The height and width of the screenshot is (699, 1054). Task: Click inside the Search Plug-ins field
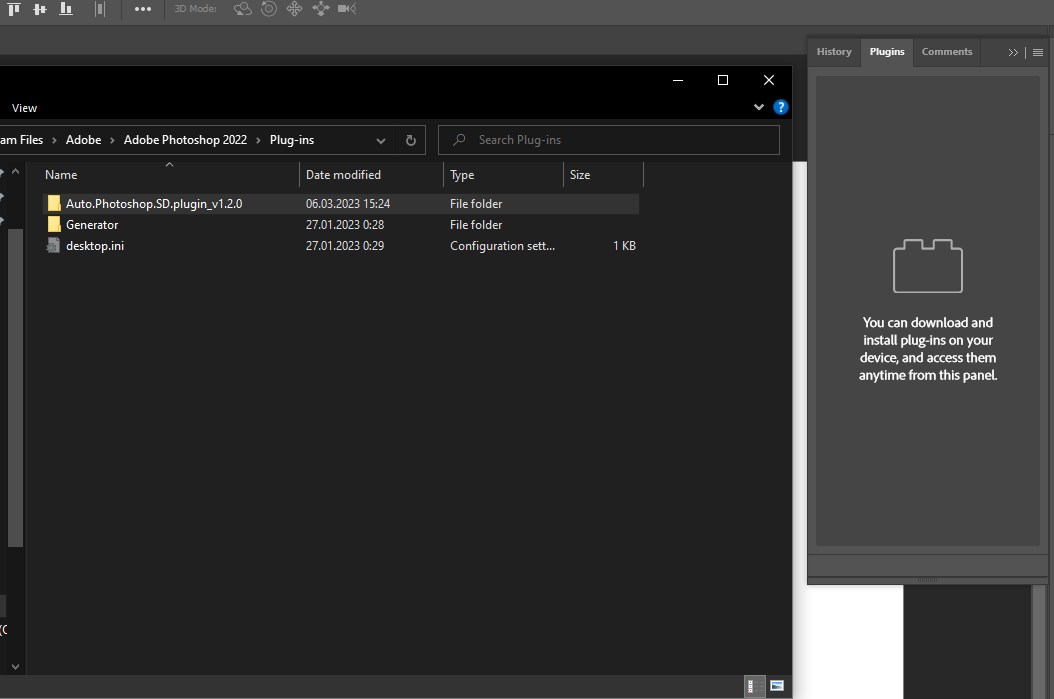[x=609, y=140]
